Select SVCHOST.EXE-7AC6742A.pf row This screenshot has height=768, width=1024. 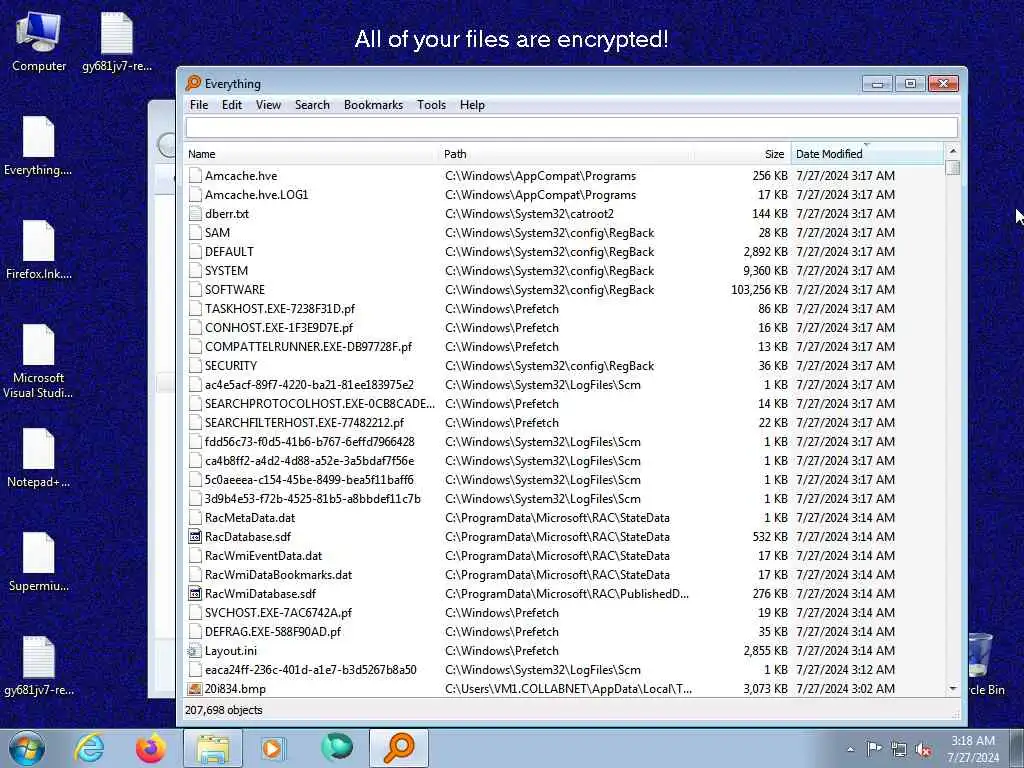coord(564,613)
